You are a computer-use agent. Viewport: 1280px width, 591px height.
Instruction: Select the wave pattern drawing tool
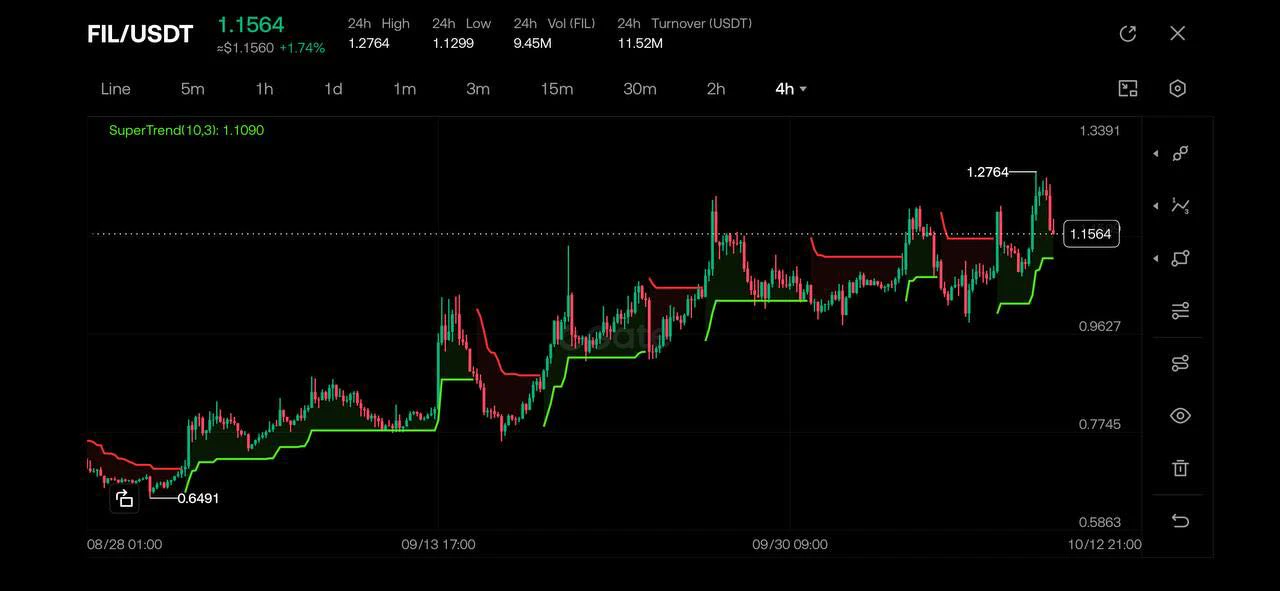[1181, 206]
